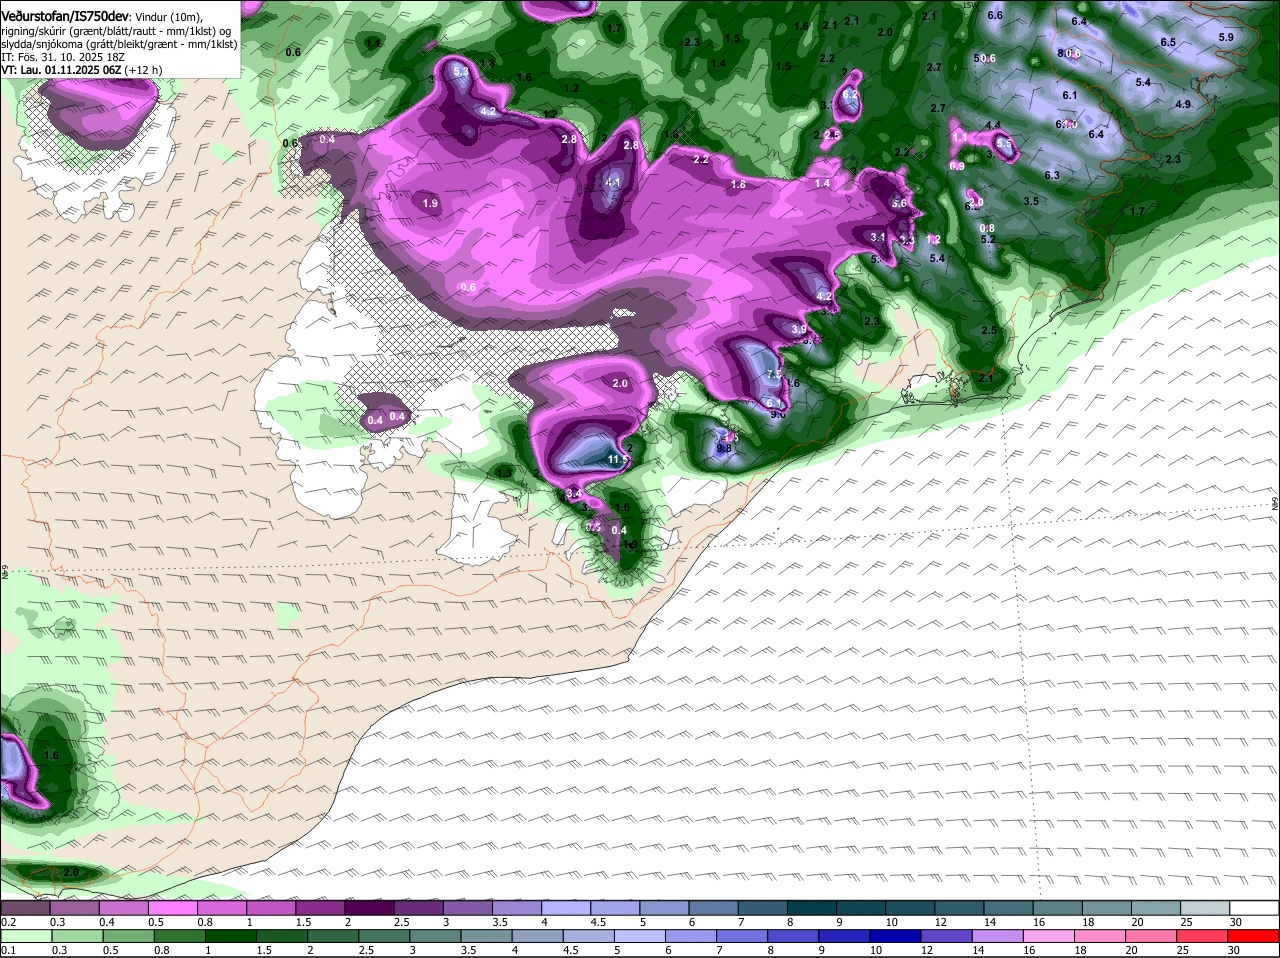Viewport: 1280px width, 958px height.
Task: Click the pale grey snow swatch between 20 and 25
Action: tap(1156, 907)
